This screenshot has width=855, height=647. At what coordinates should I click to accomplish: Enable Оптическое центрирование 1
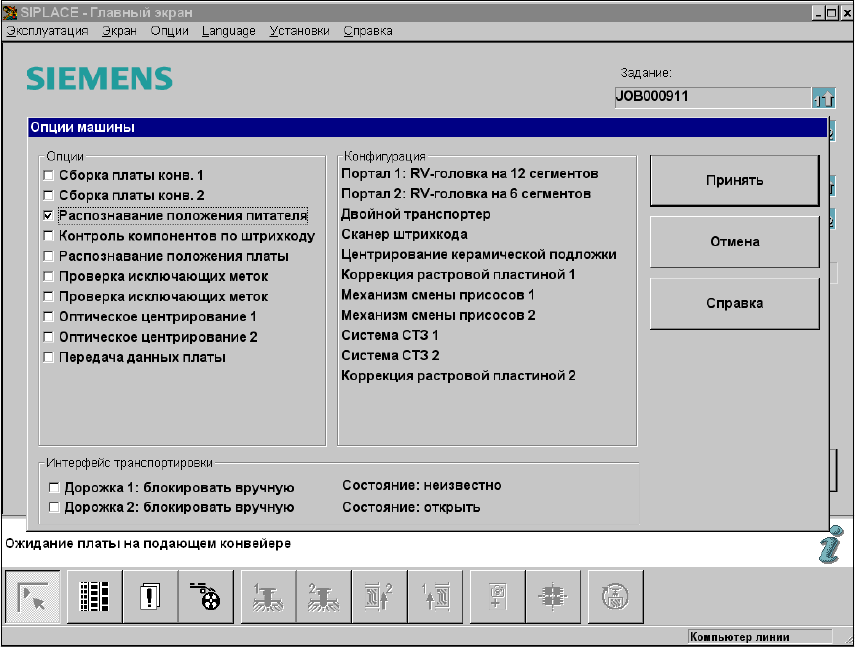coord(49,317)
